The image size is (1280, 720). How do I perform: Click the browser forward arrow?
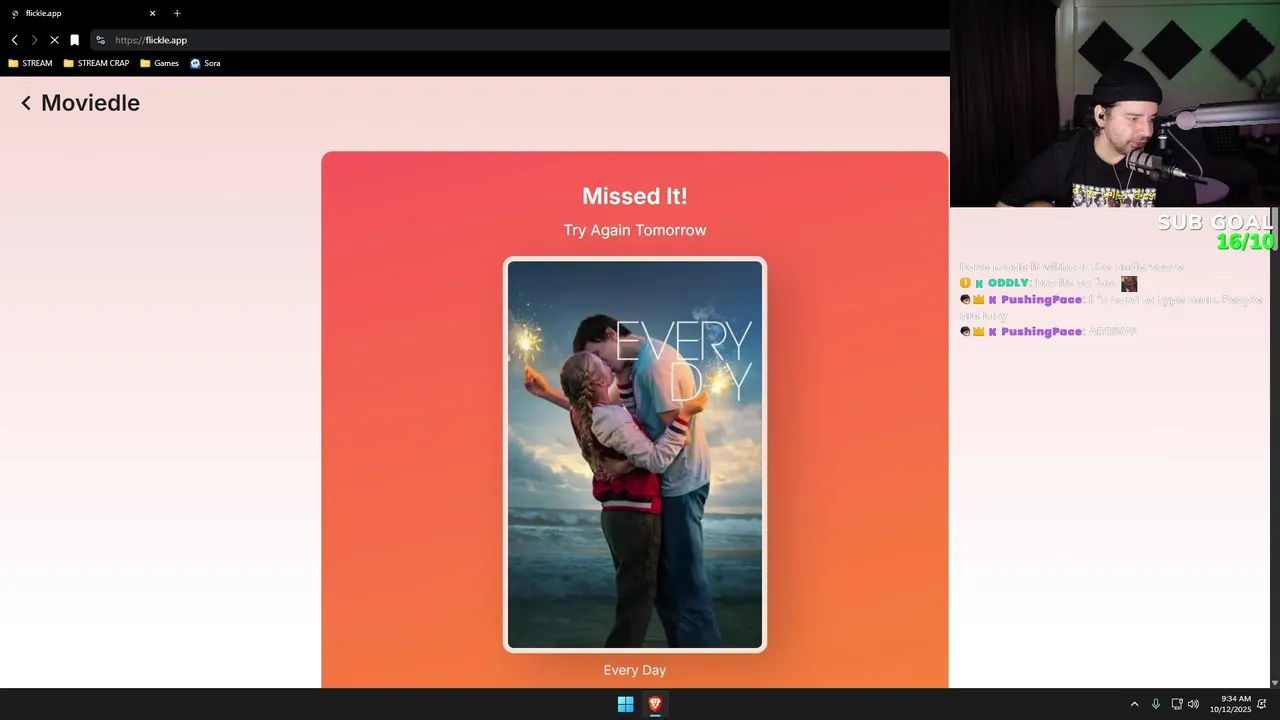tap(34, 40)
